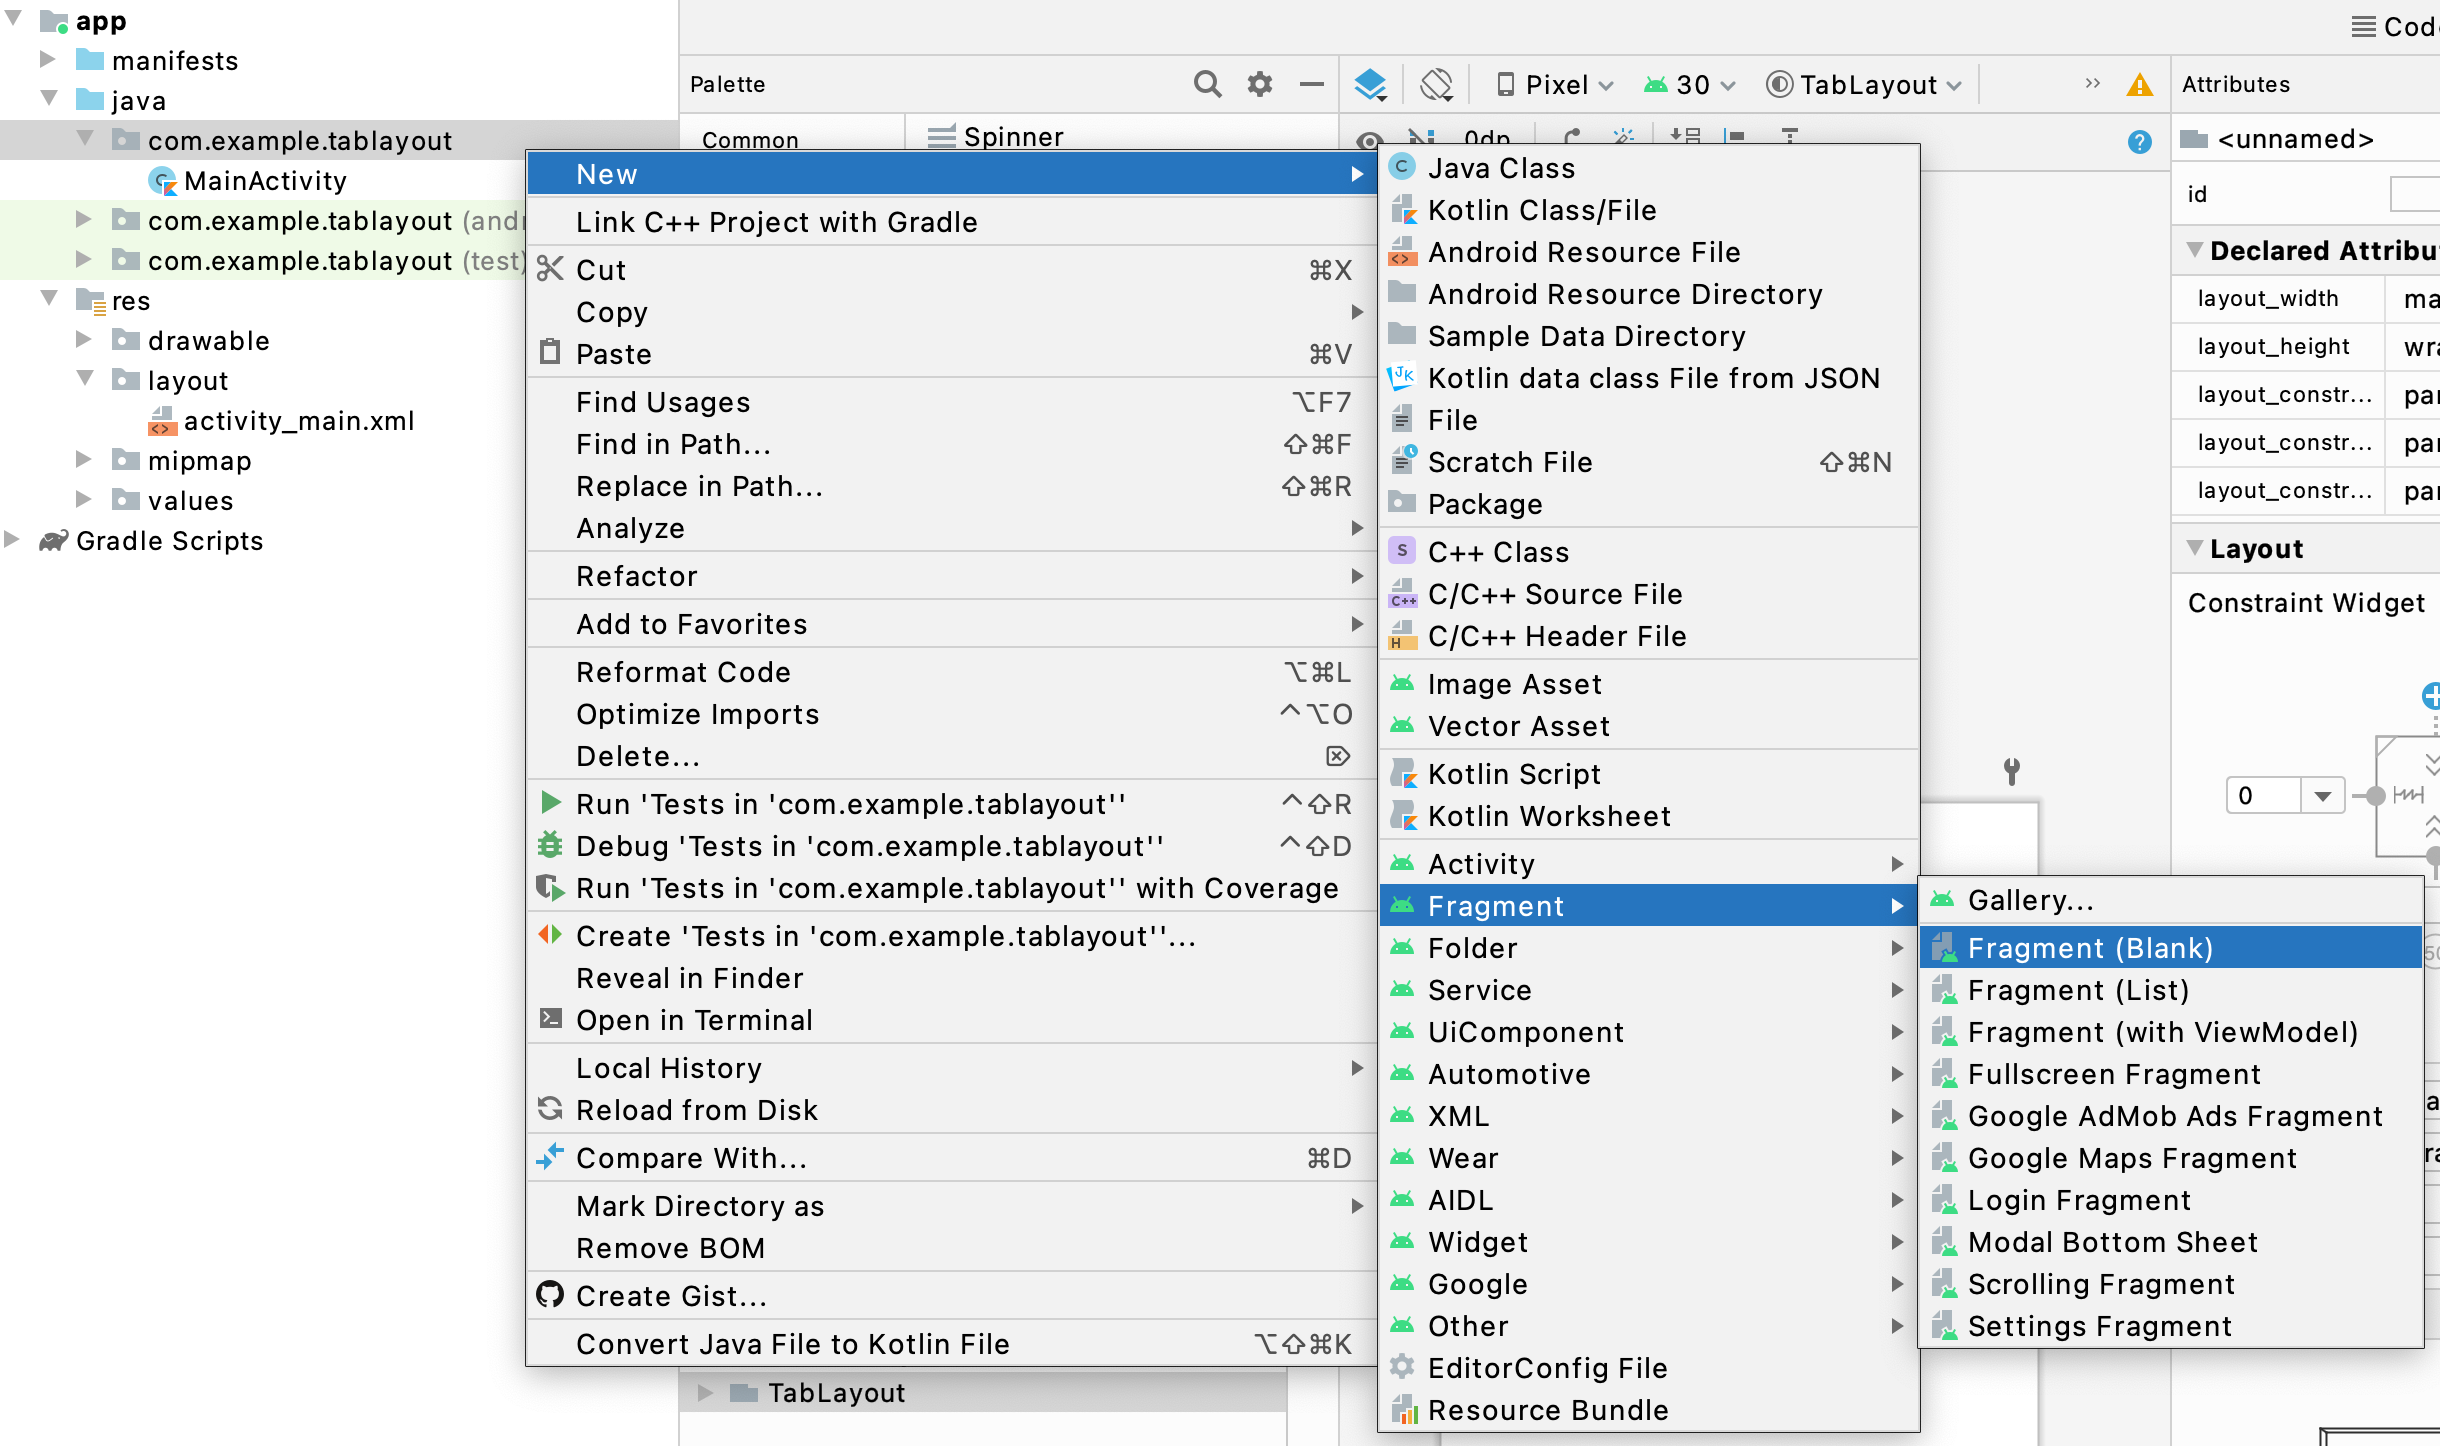Click the yellow warning triangle icon
This screenshot has width=2440, height=1446.
tap(2139, 85)
